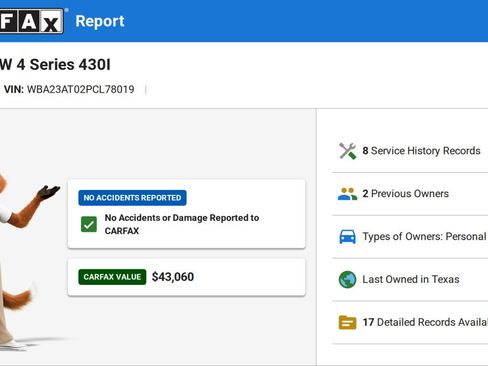488x366 pixels.
Task: Click the globe icon for last owned
Action: click(x=347, y=279)
